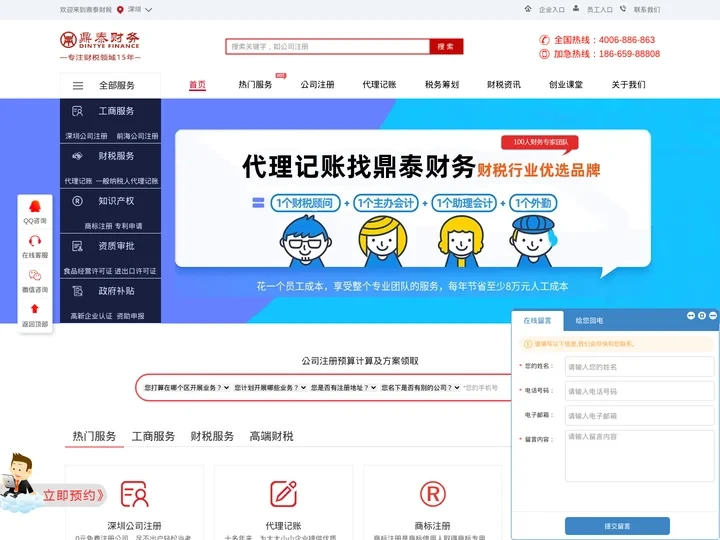Open 食品经营许可证 sidebar link
The width and height of the screenshot is (720, 540).
[x=88, y=271]
